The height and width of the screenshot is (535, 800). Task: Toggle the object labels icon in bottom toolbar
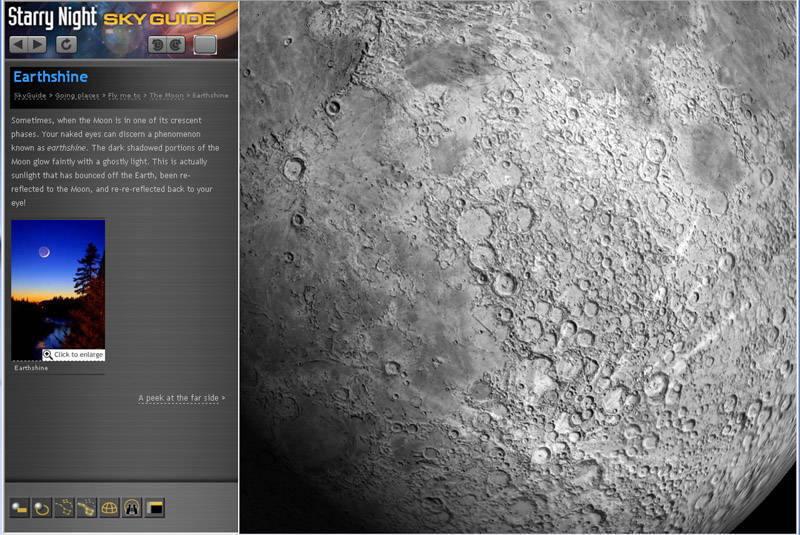(x=19, y=507)
